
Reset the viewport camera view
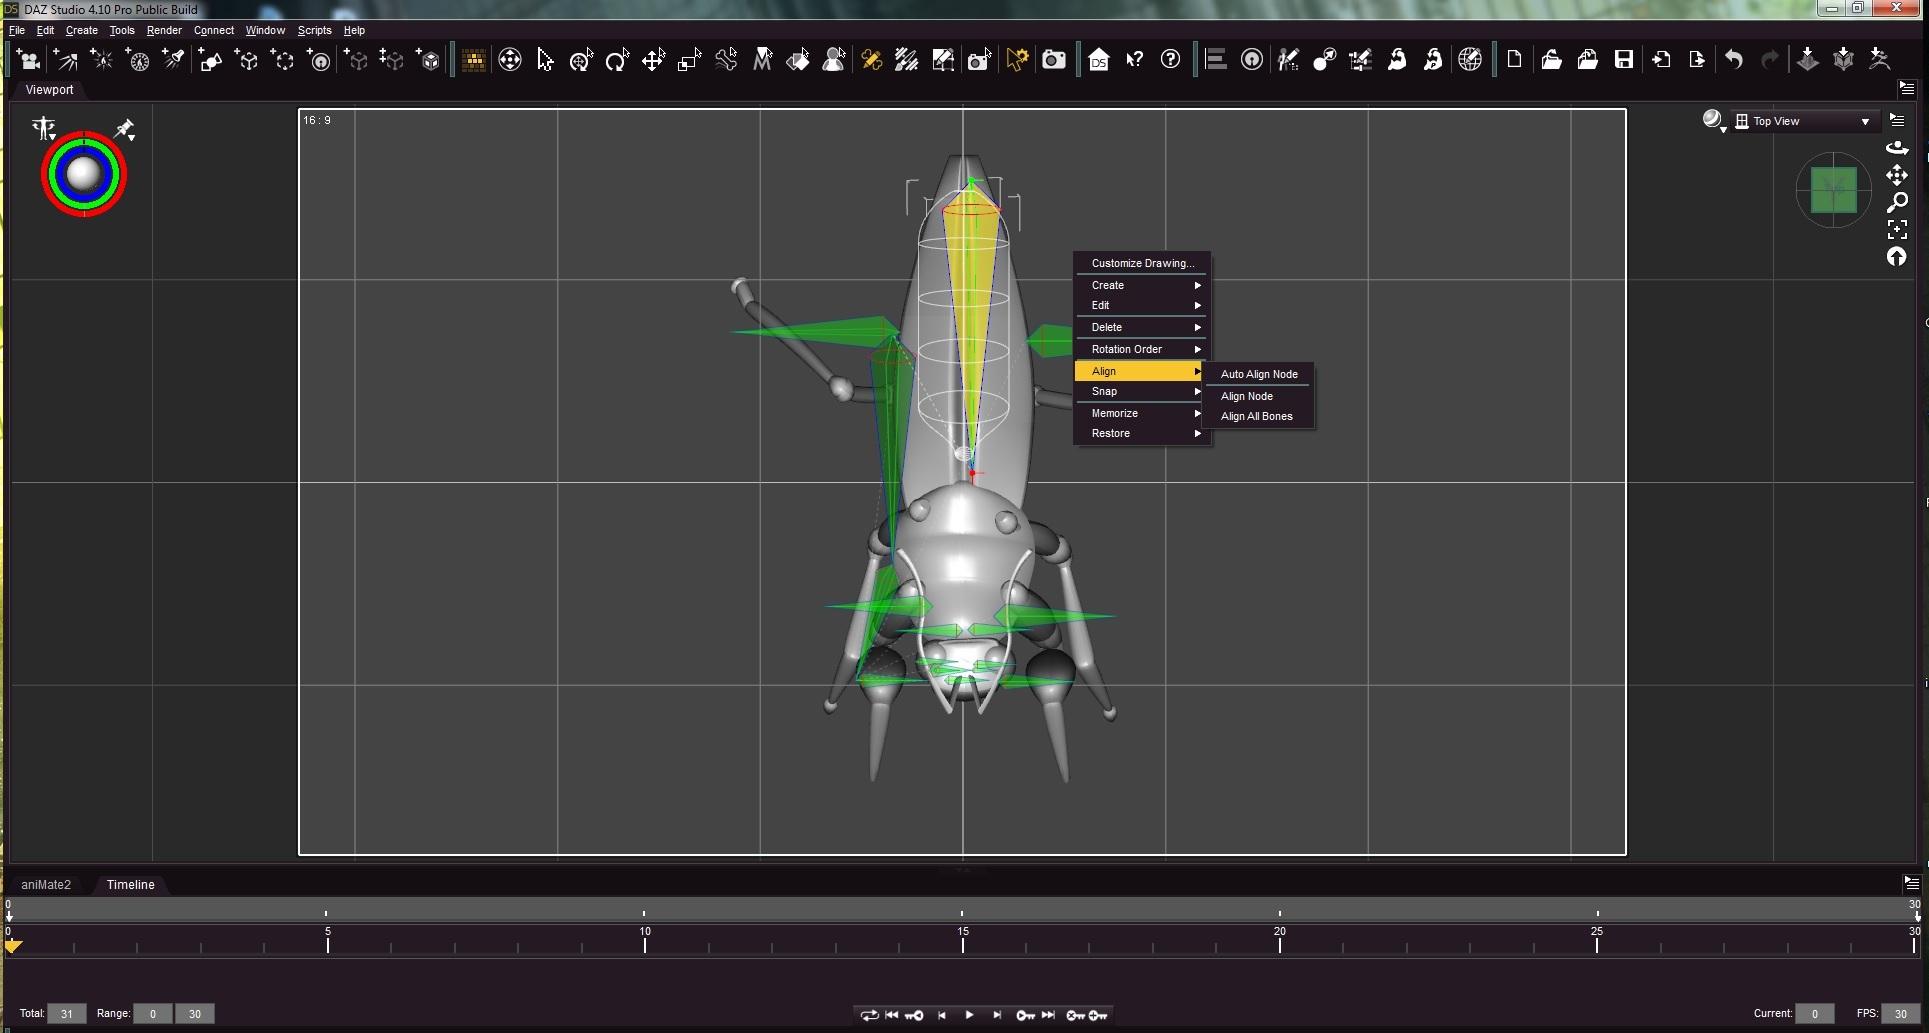coord(1897,257)
